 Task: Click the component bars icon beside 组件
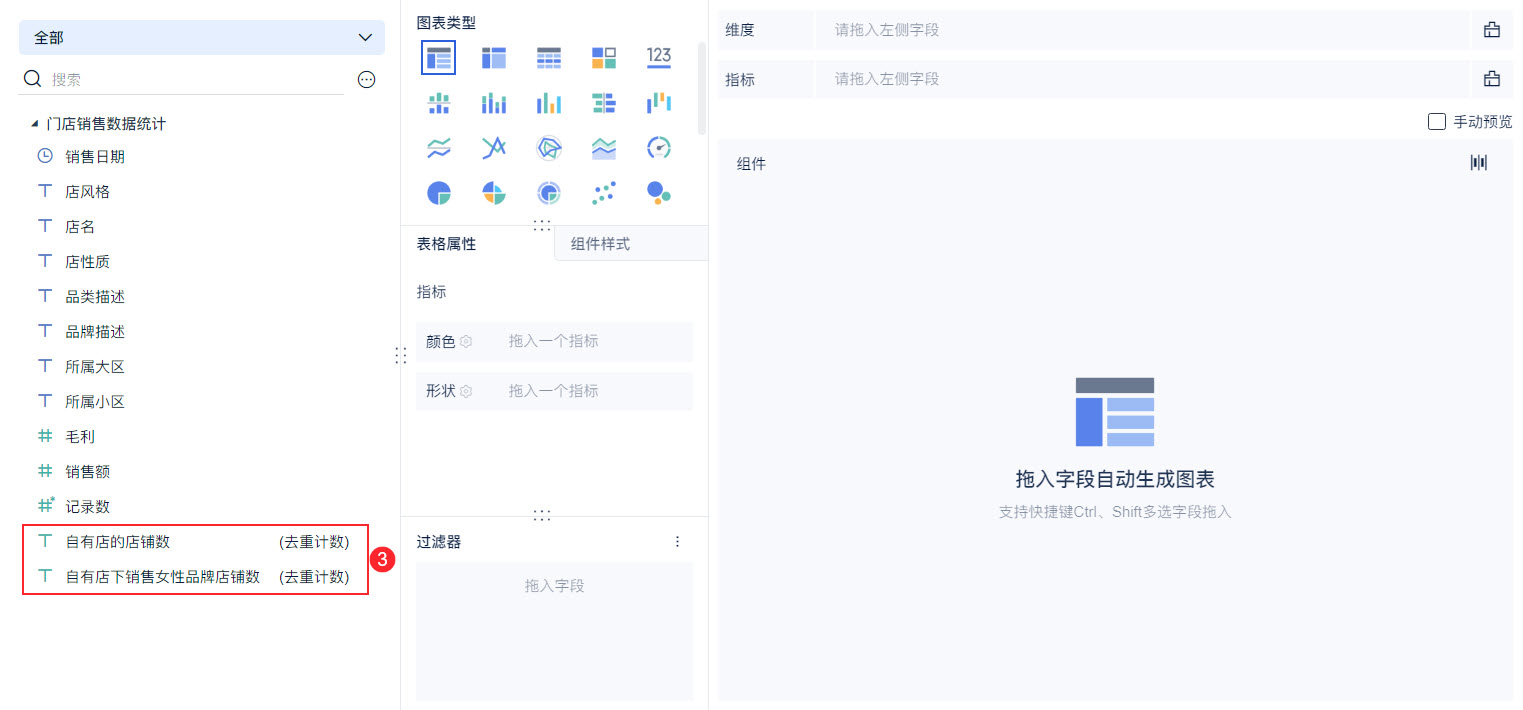click(x=1479, y=162)
